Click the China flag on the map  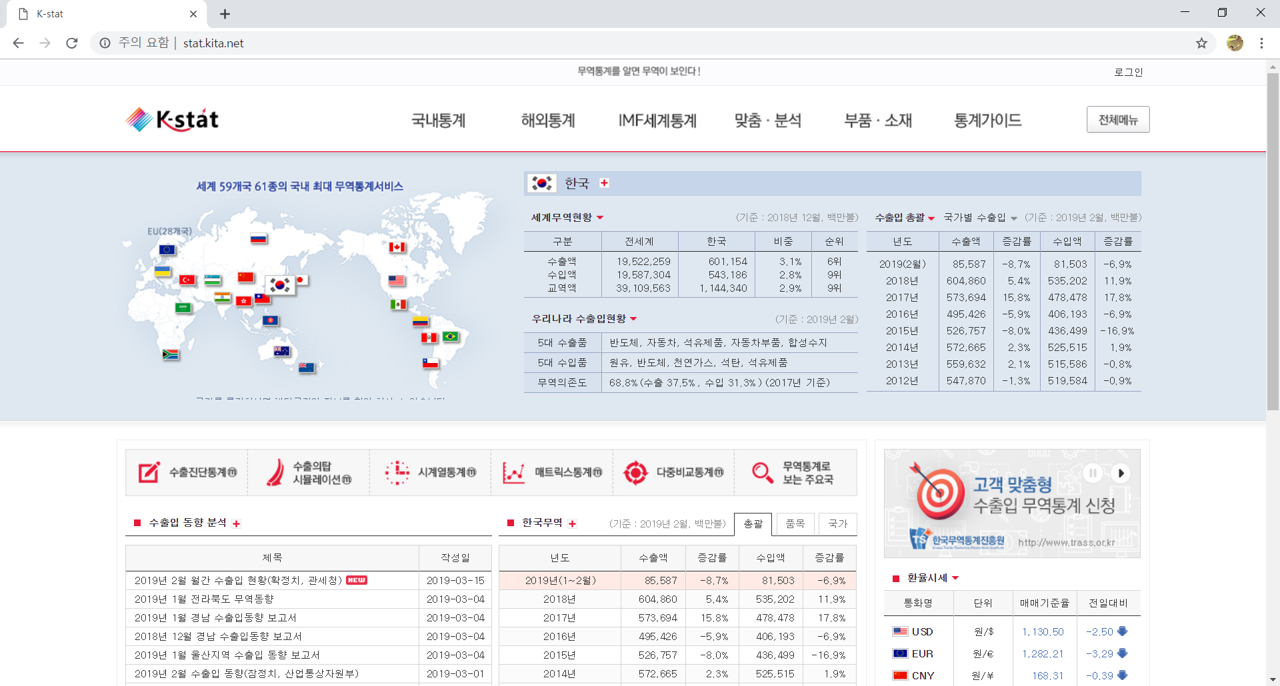coord(246,277)
